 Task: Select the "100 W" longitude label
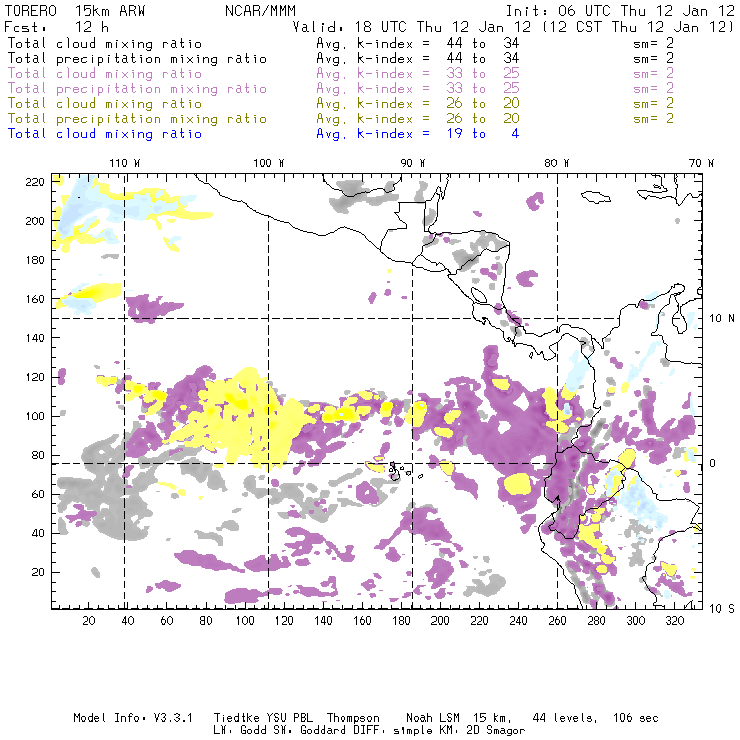[x=269, y=163]
